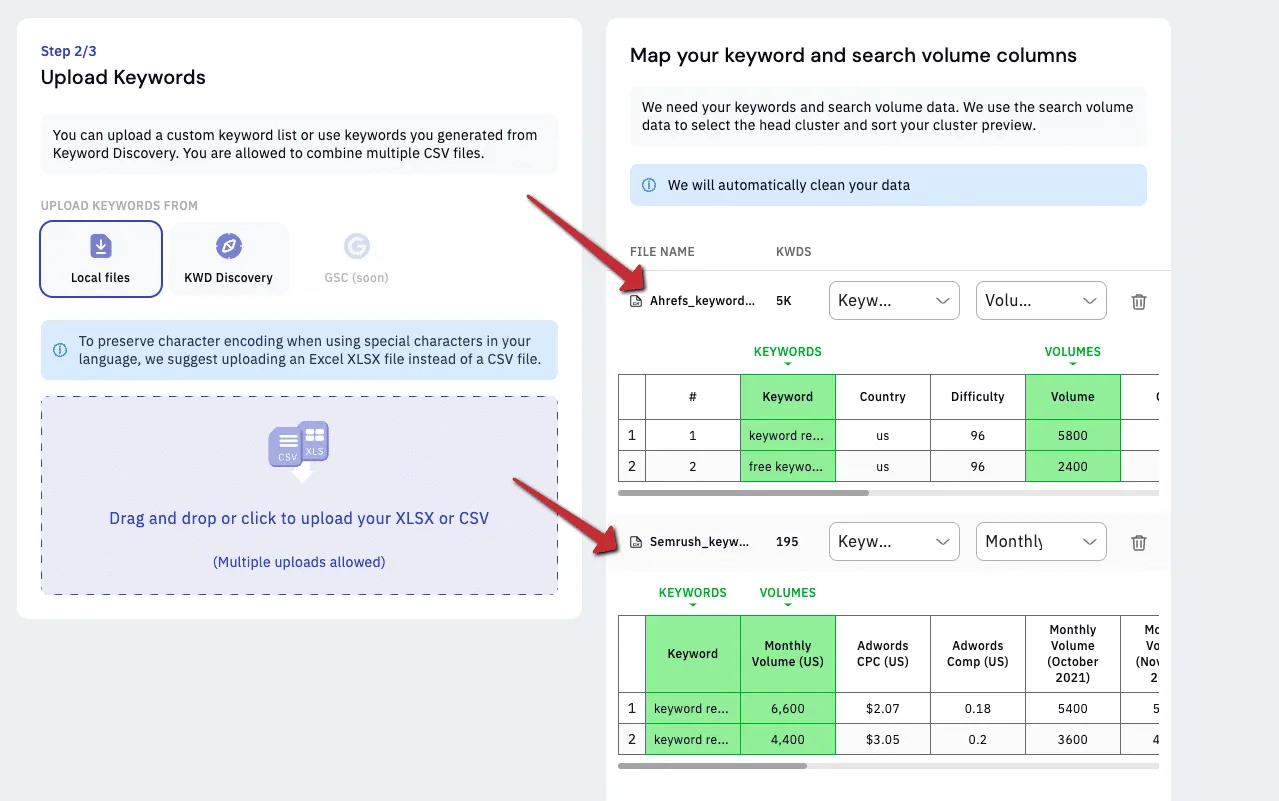
Task: Delete the Ahrefs keyword file with trash icon
Action: [x=1138, y=301]
